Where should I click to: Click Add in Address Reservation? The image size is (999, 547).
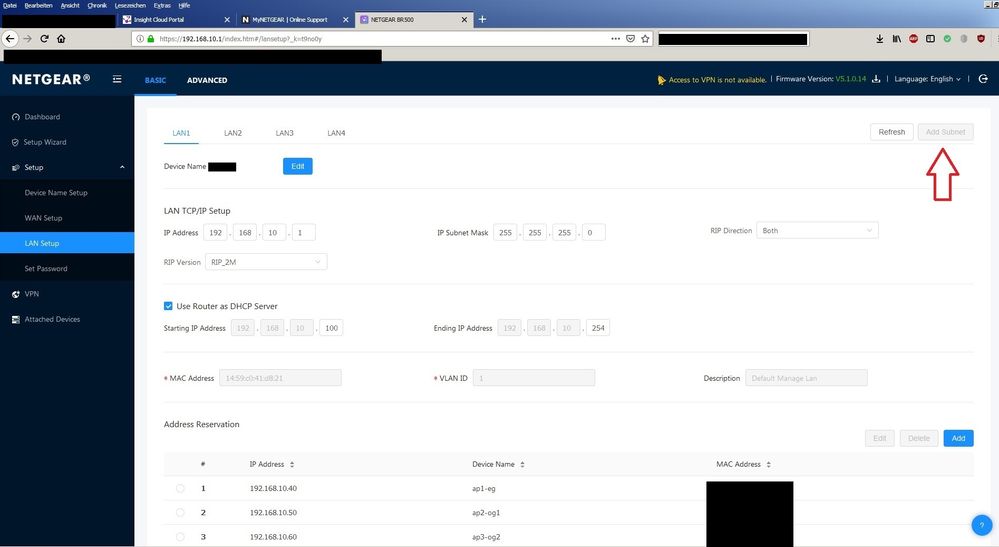click(x=958, y=438)
